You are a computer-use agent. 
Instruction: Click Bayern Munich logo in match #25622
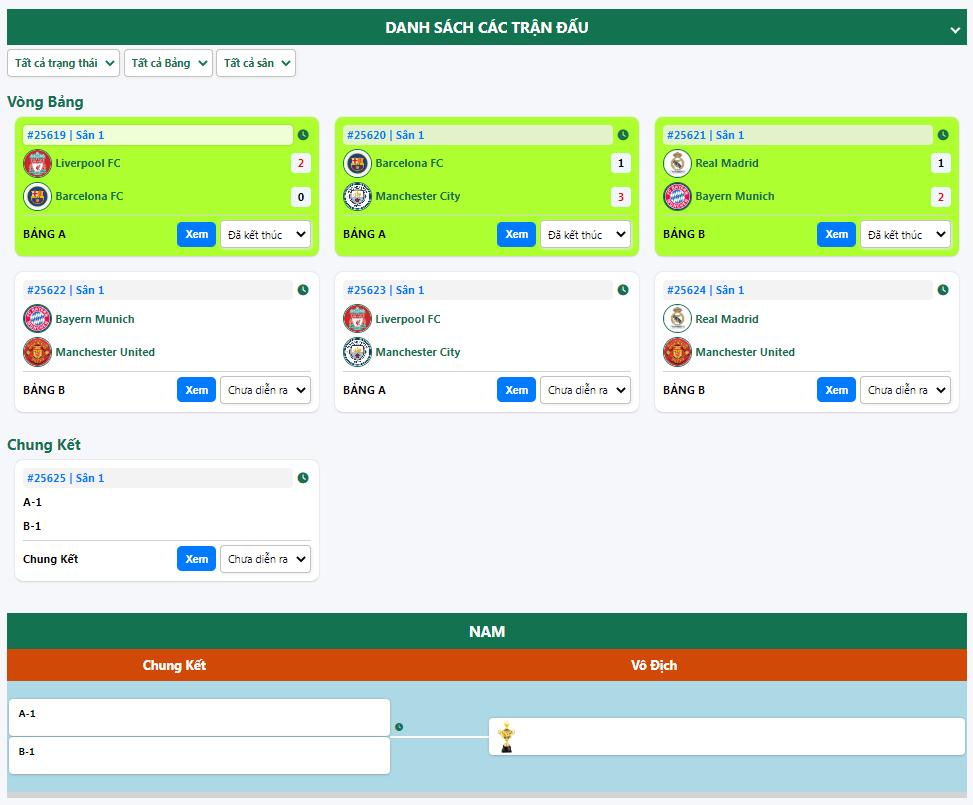coord(37,319)
